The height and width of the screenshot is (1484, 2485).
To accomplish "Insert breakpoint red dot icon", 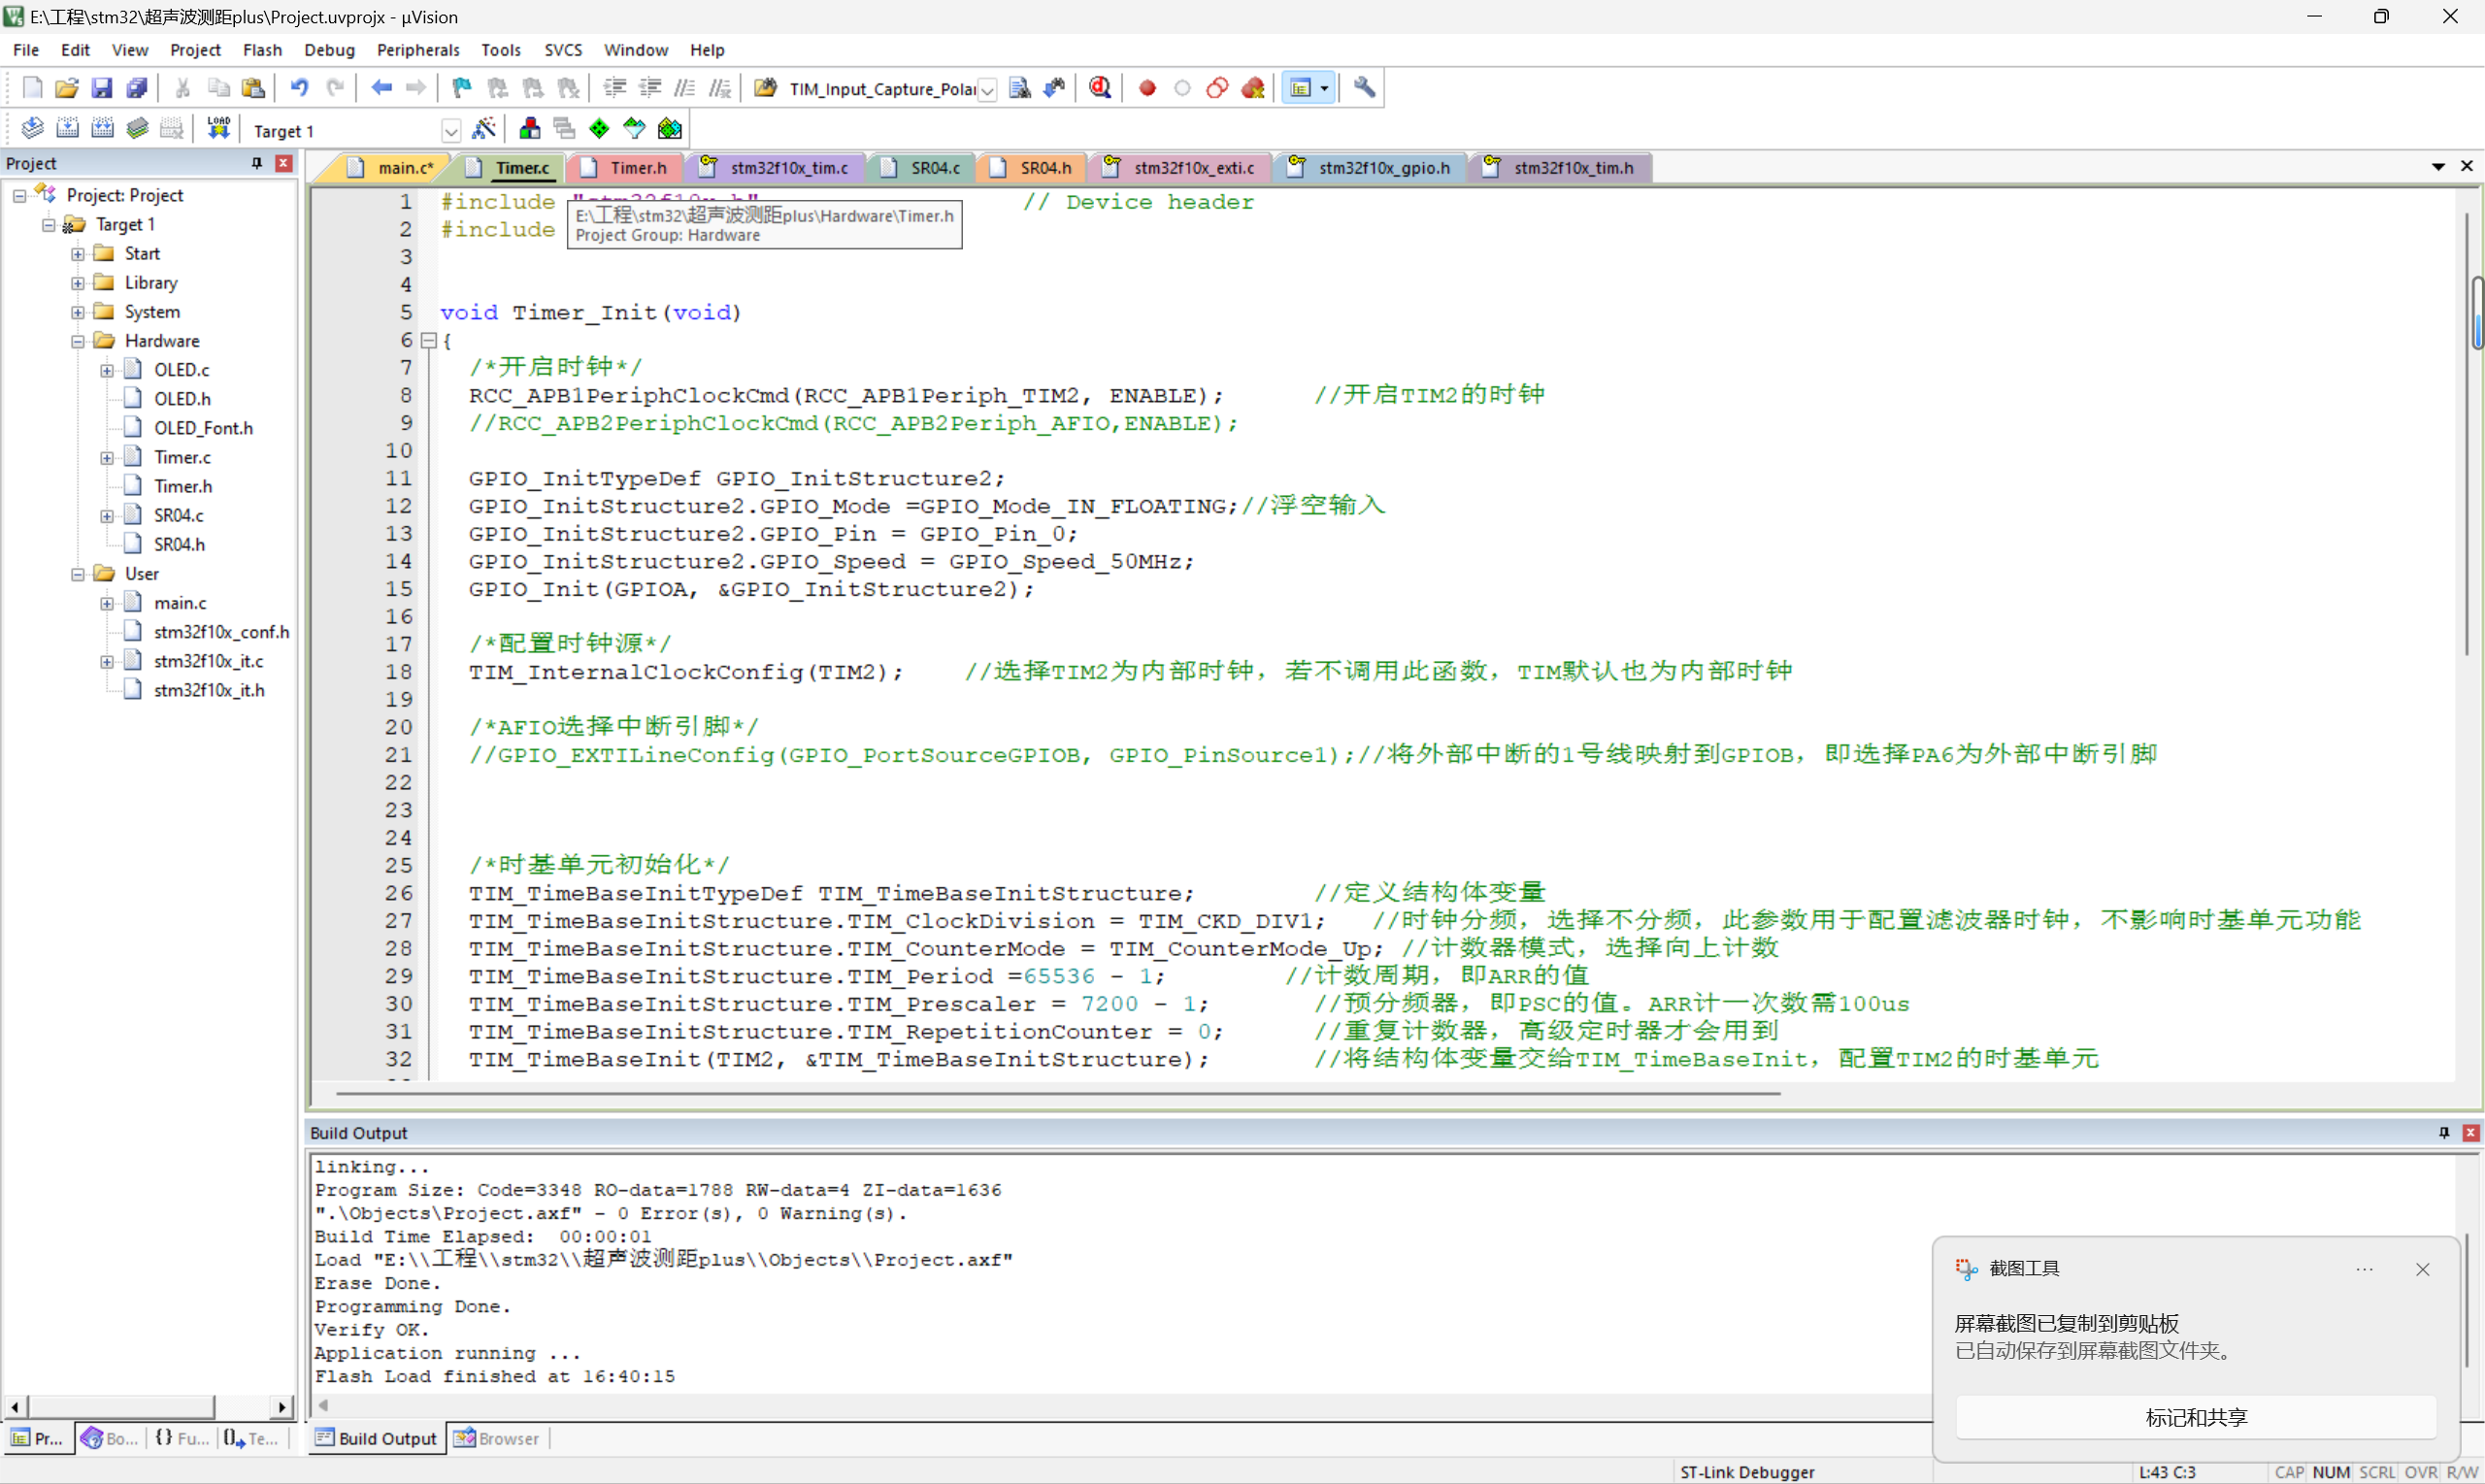I will (x=1147, y=88).
